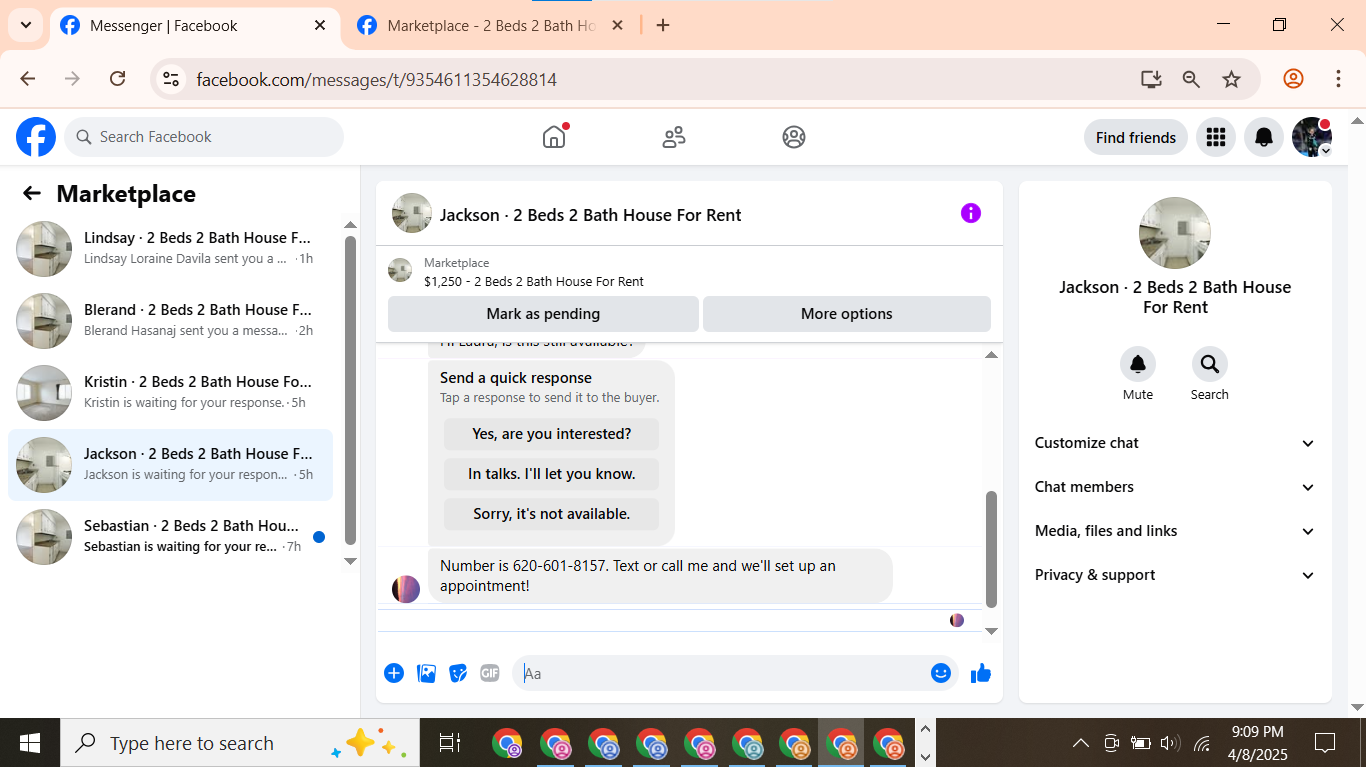
Task: Click the Windows taskbar search box
Action: coord(240,743)
